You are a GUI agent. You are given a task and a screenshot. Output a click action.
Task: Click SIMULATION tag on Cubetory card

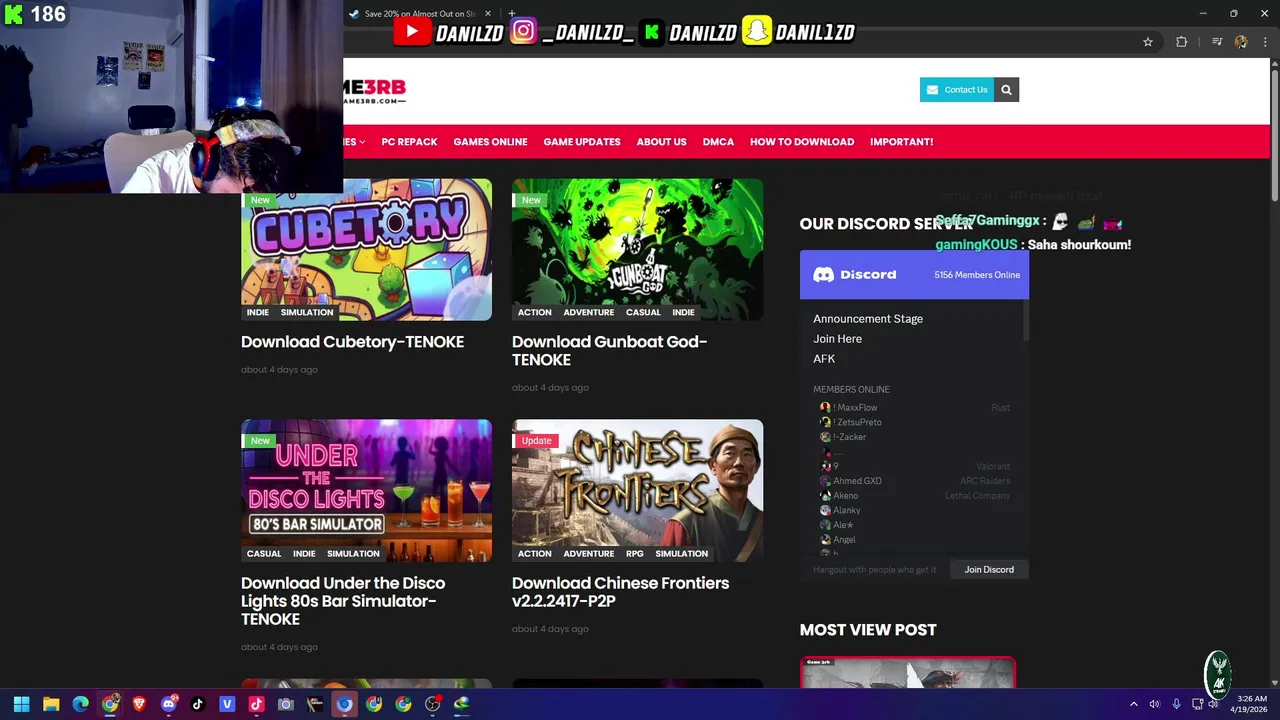coord(307,313)
